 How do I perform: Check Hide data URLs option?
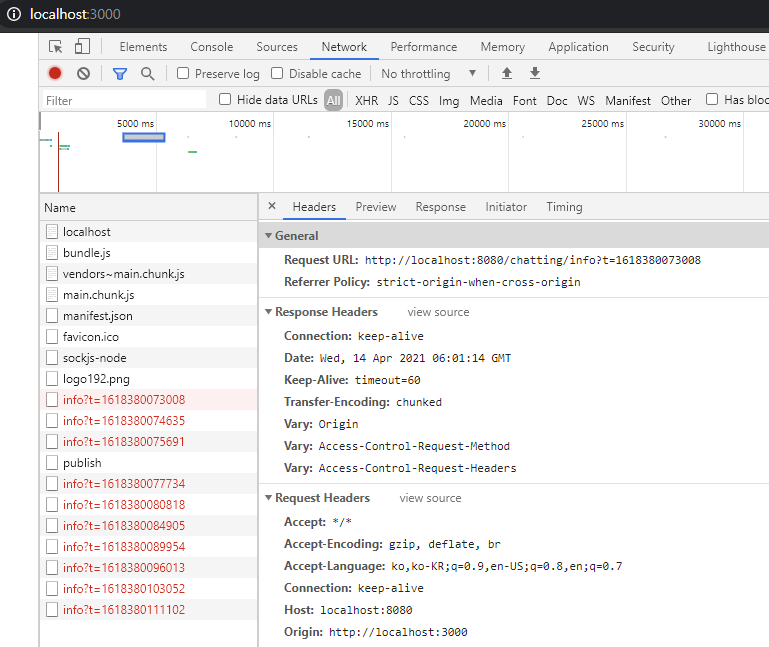(225, 99)
